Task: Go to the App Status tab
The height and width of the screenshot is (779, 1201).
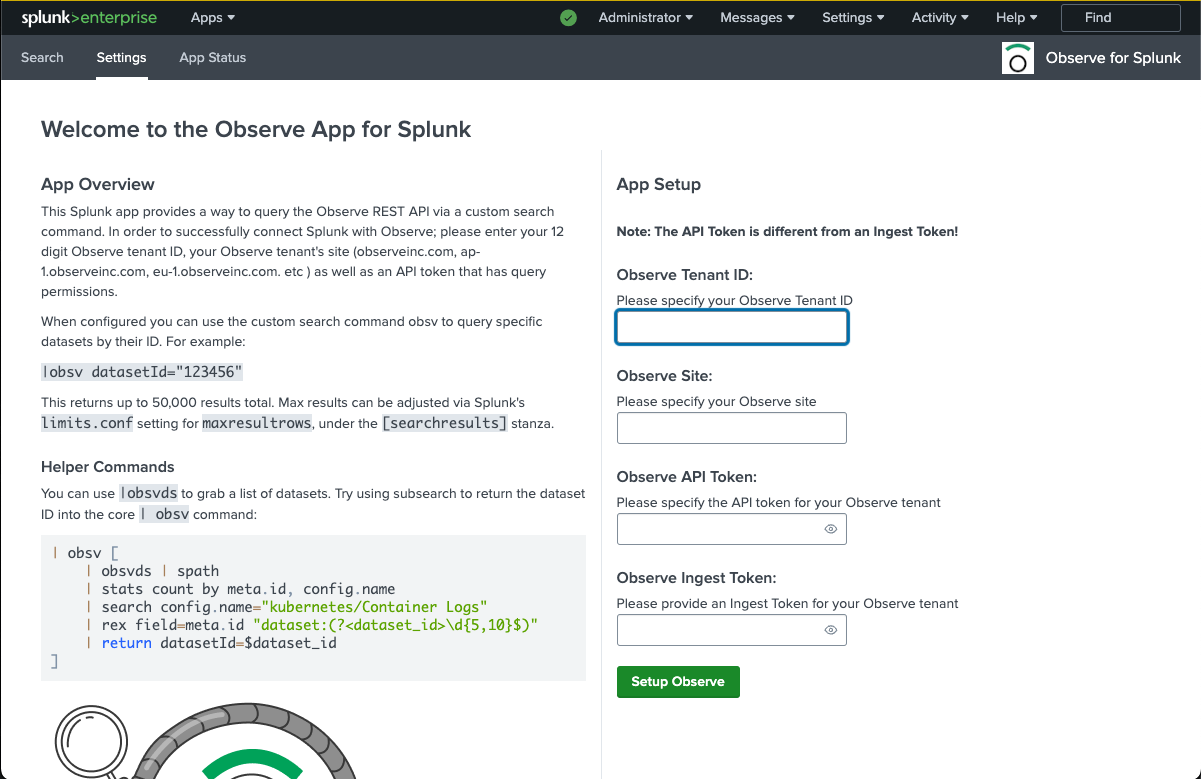Action: pyautogui.click(x=212, y=57)
